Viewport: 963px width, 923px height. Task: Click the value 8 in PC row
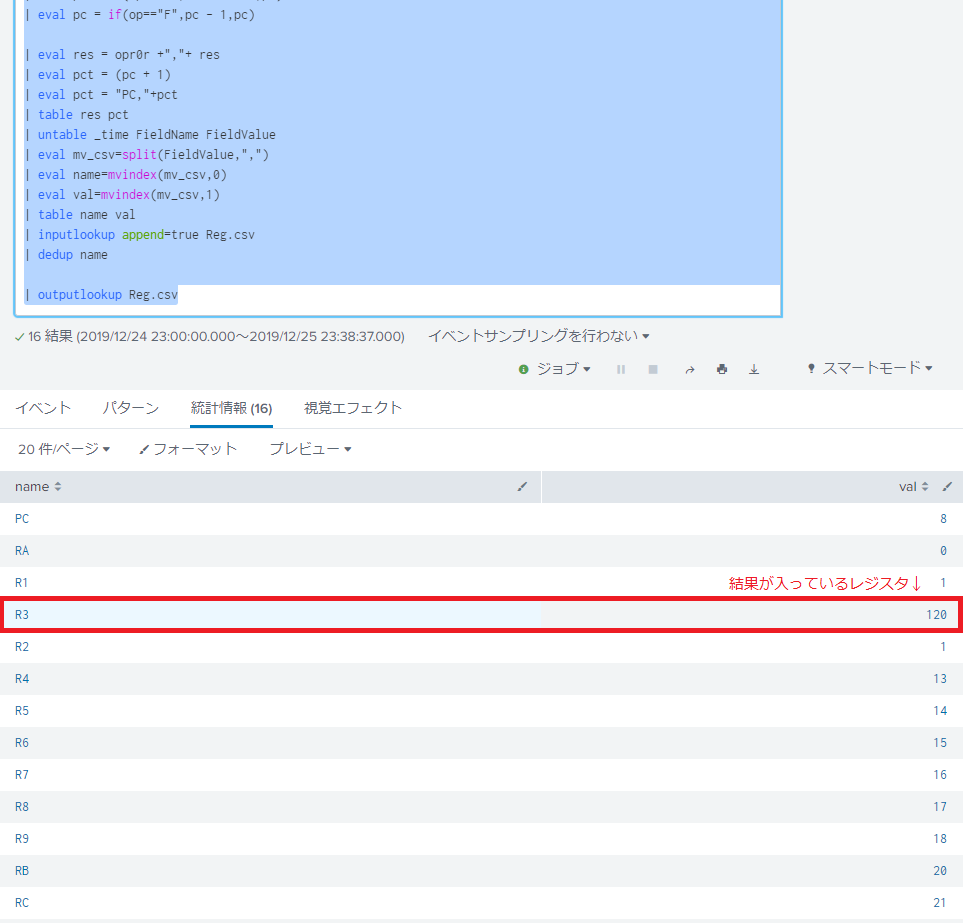click(x=943, y=519)
